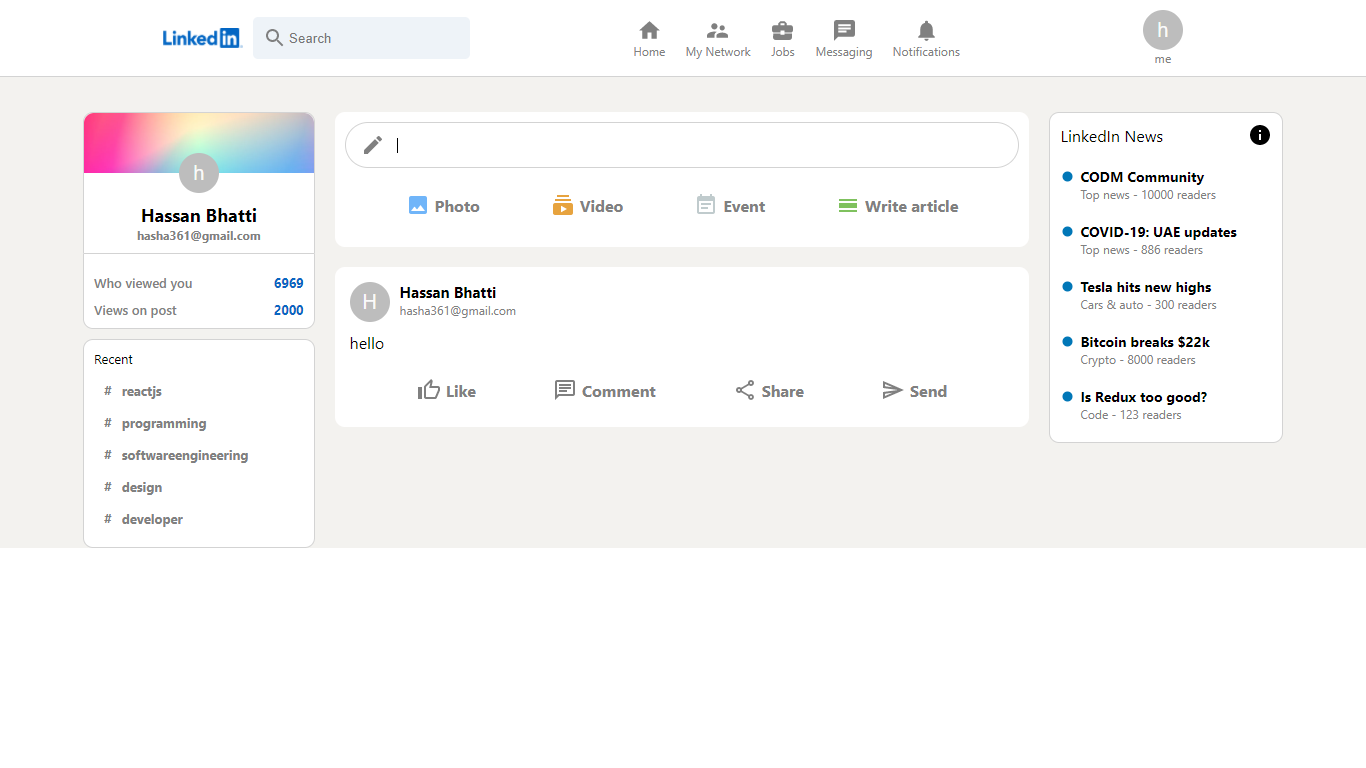The width and height of the screenshot is (1366, 768).
Task: Click the 2000 views count
Action: 289,310
